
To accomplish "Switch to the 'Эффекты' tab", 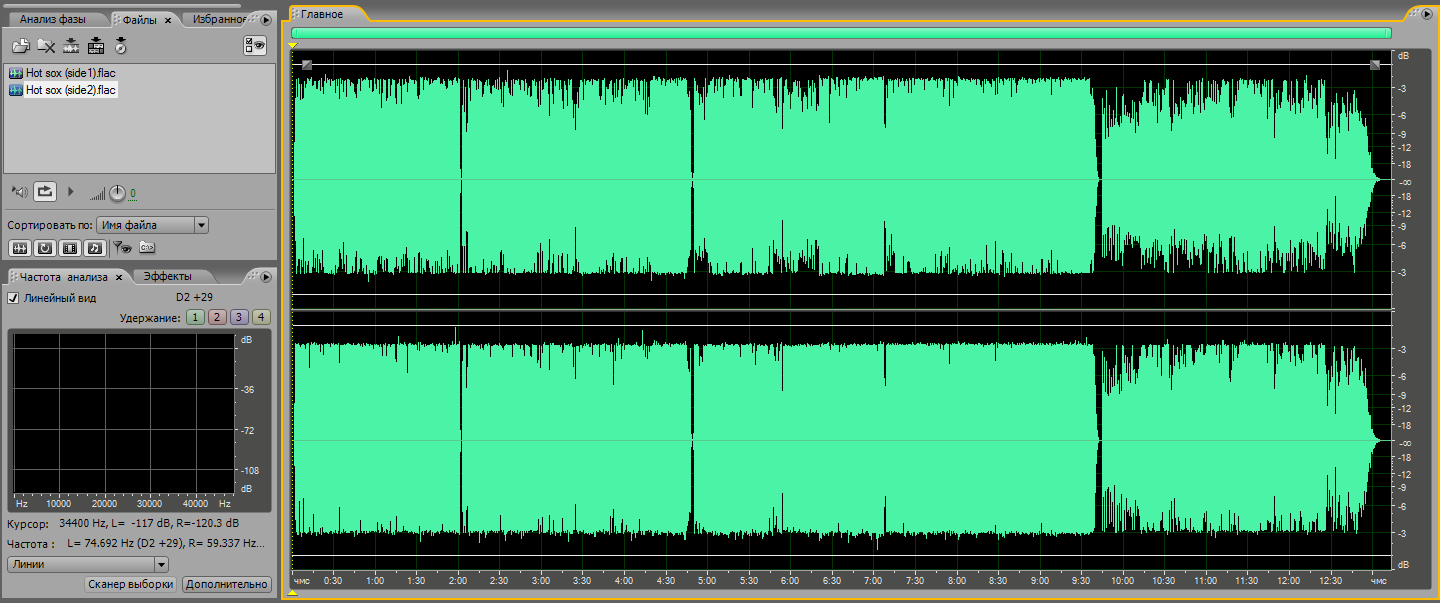I will (166, 277).
